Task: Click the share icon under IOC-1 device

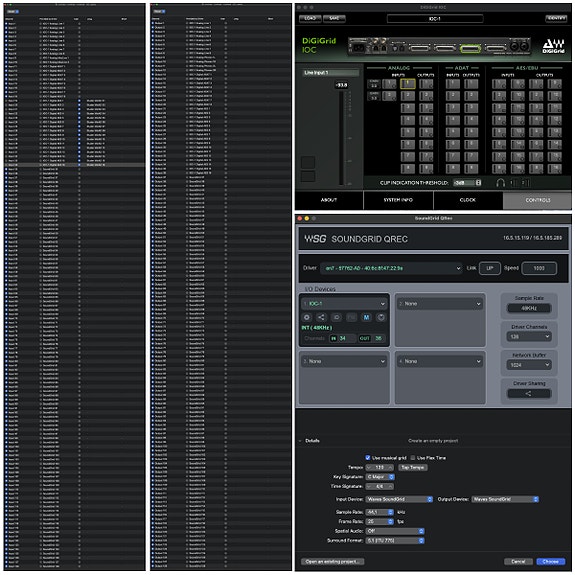Action: click(x=321, y=317)
